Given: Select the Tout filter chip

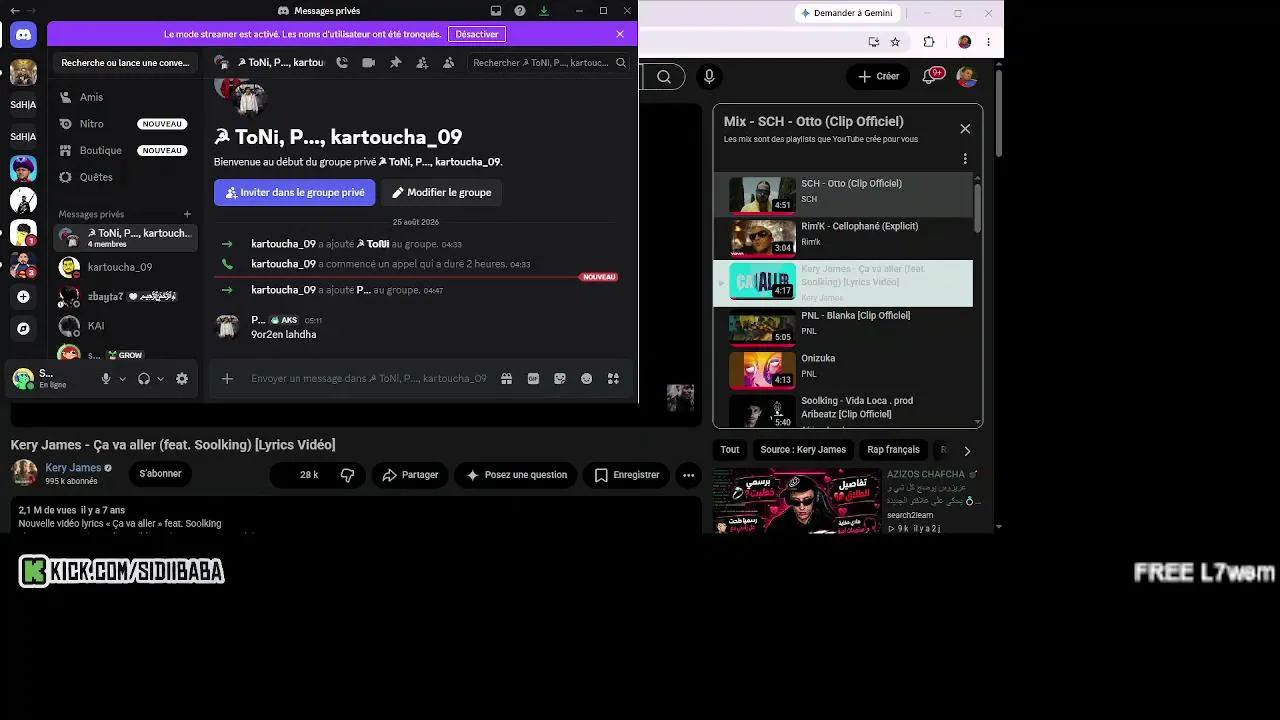Looking at the screenshot, I should pos(730,450).
